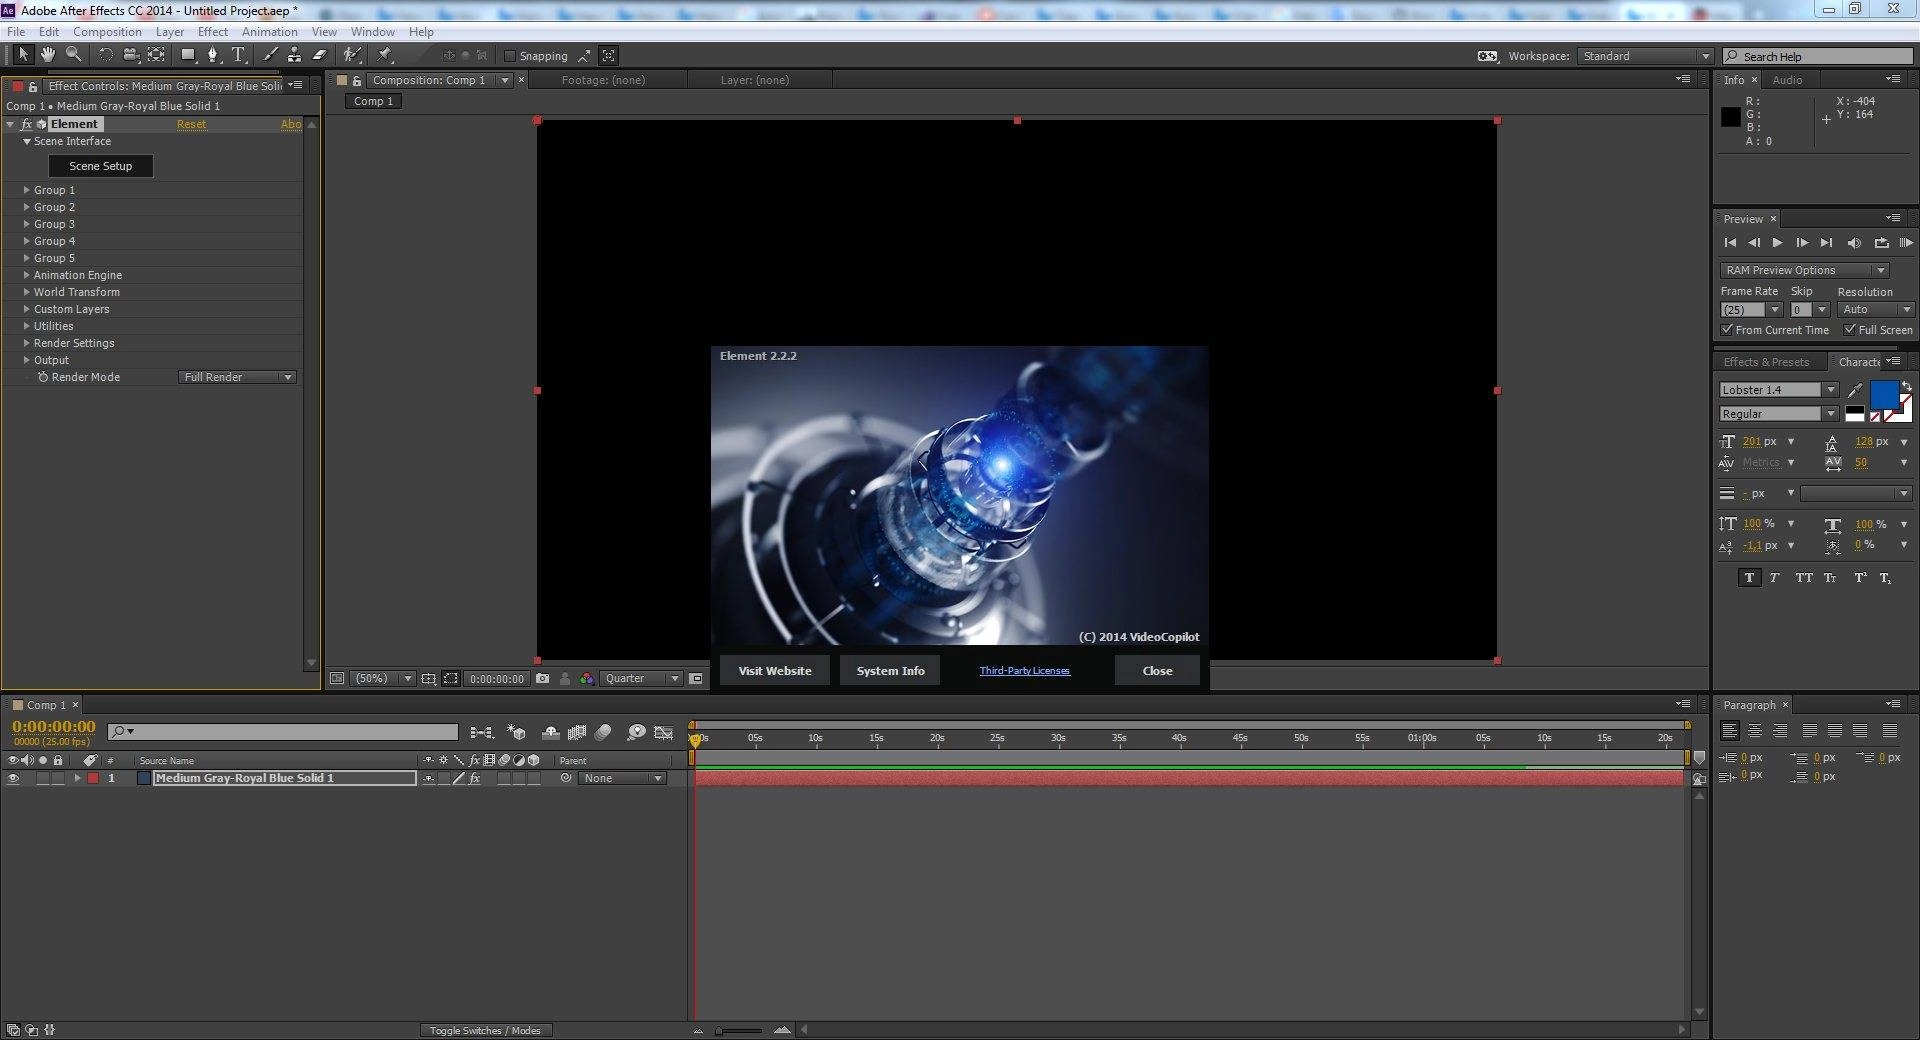Switch to Effects & Presets tab

1766,362
